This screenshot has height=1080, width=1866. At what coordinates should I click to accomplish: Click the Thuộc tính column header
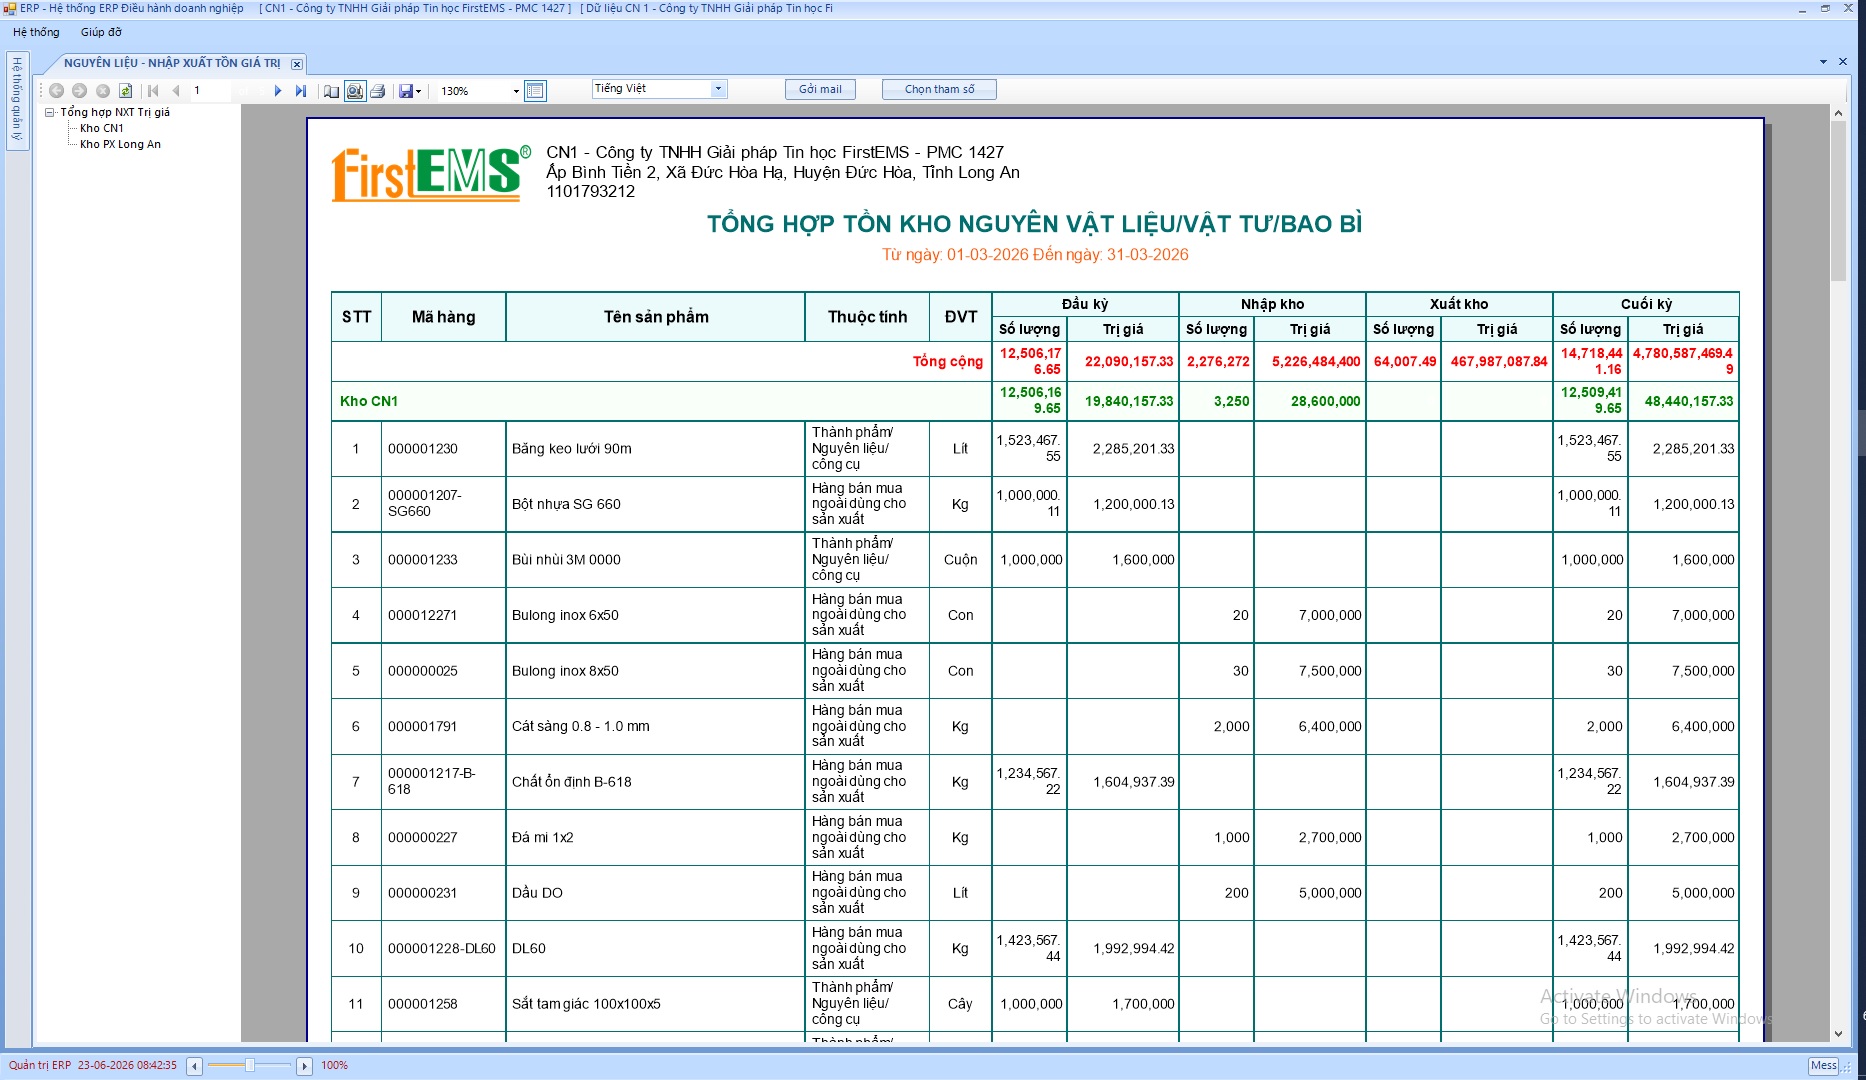[867, 317]
